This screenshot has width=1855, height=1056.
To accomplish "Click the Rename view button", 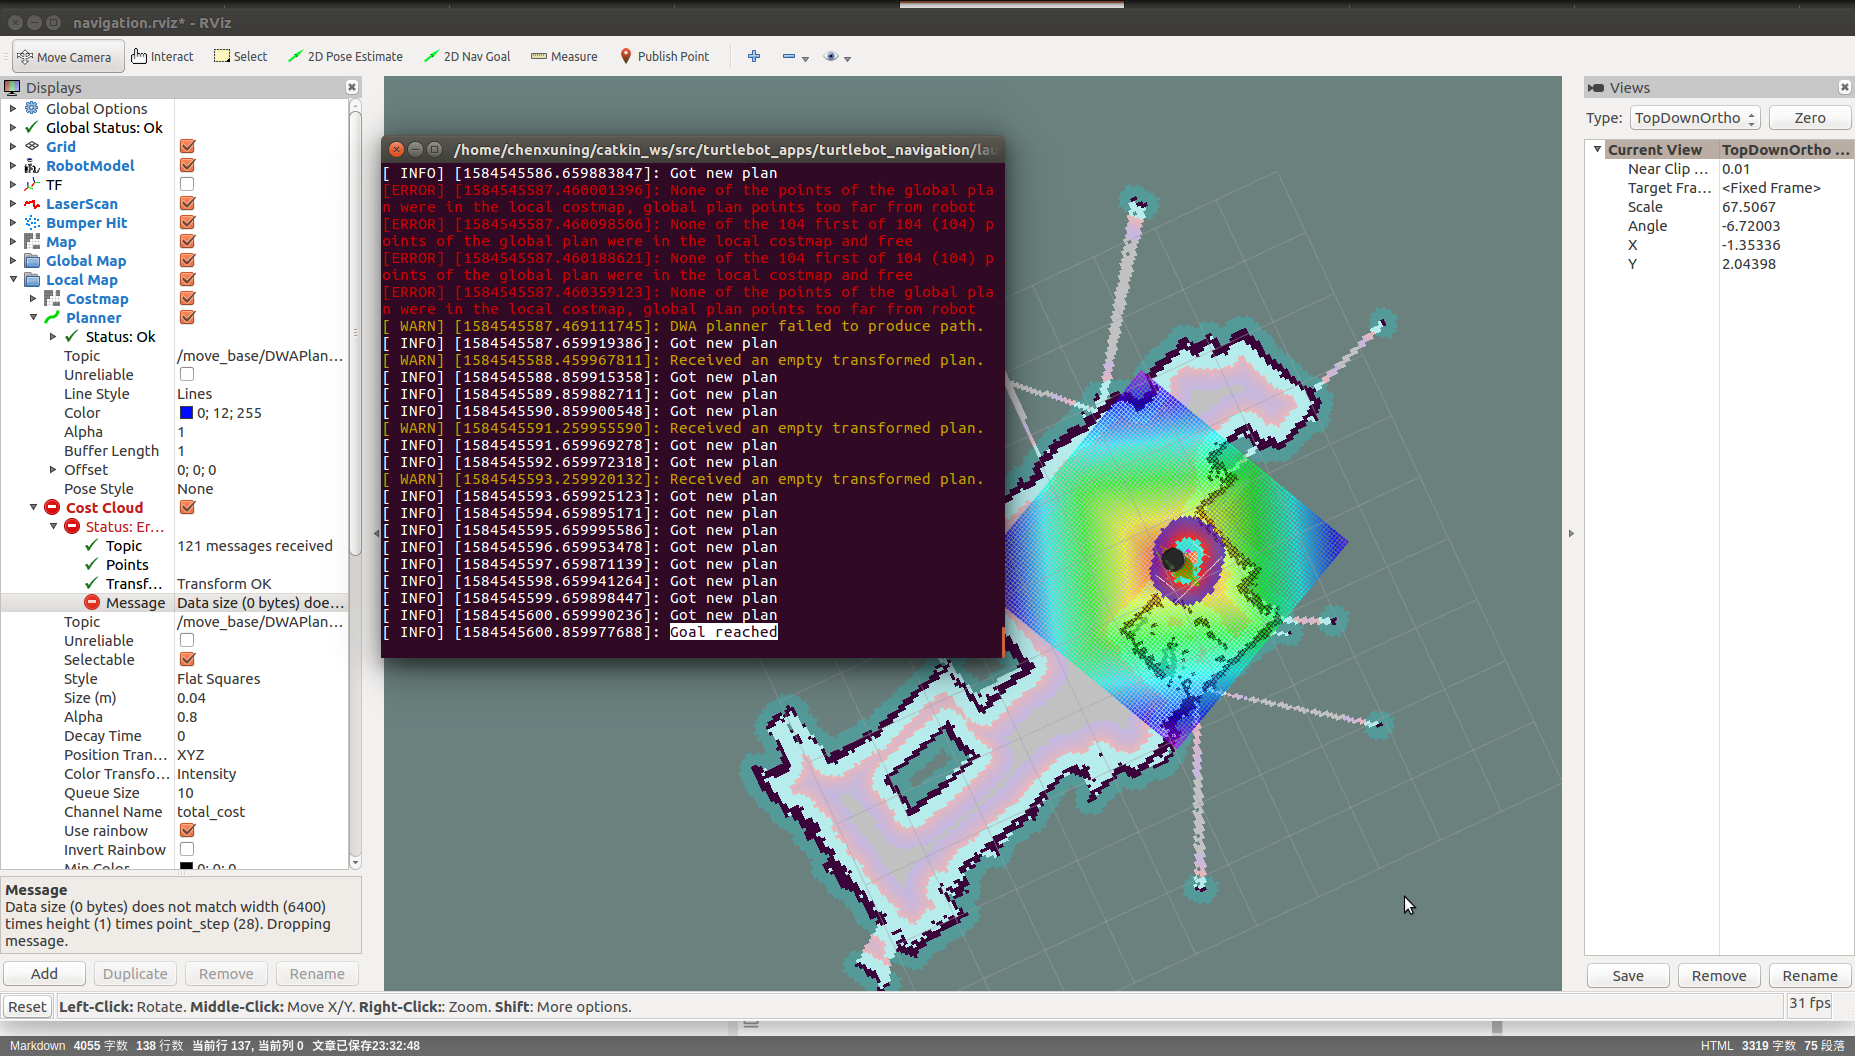I will point(1810,976).
